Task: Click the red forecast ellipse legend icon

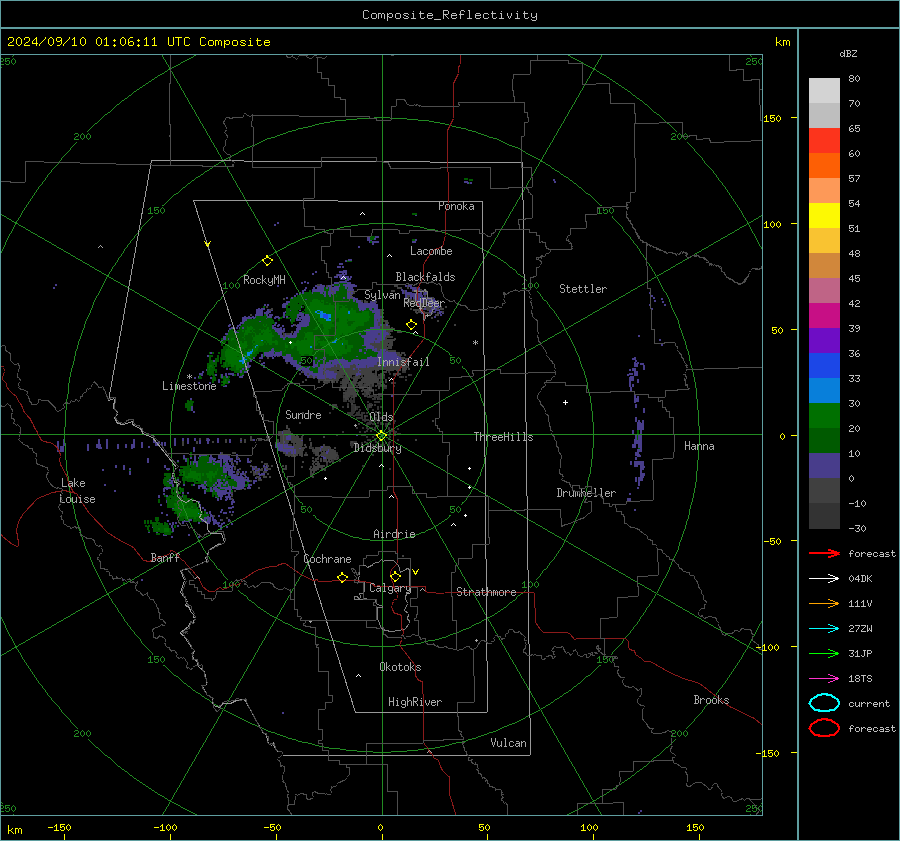Action: click(824, 728)
